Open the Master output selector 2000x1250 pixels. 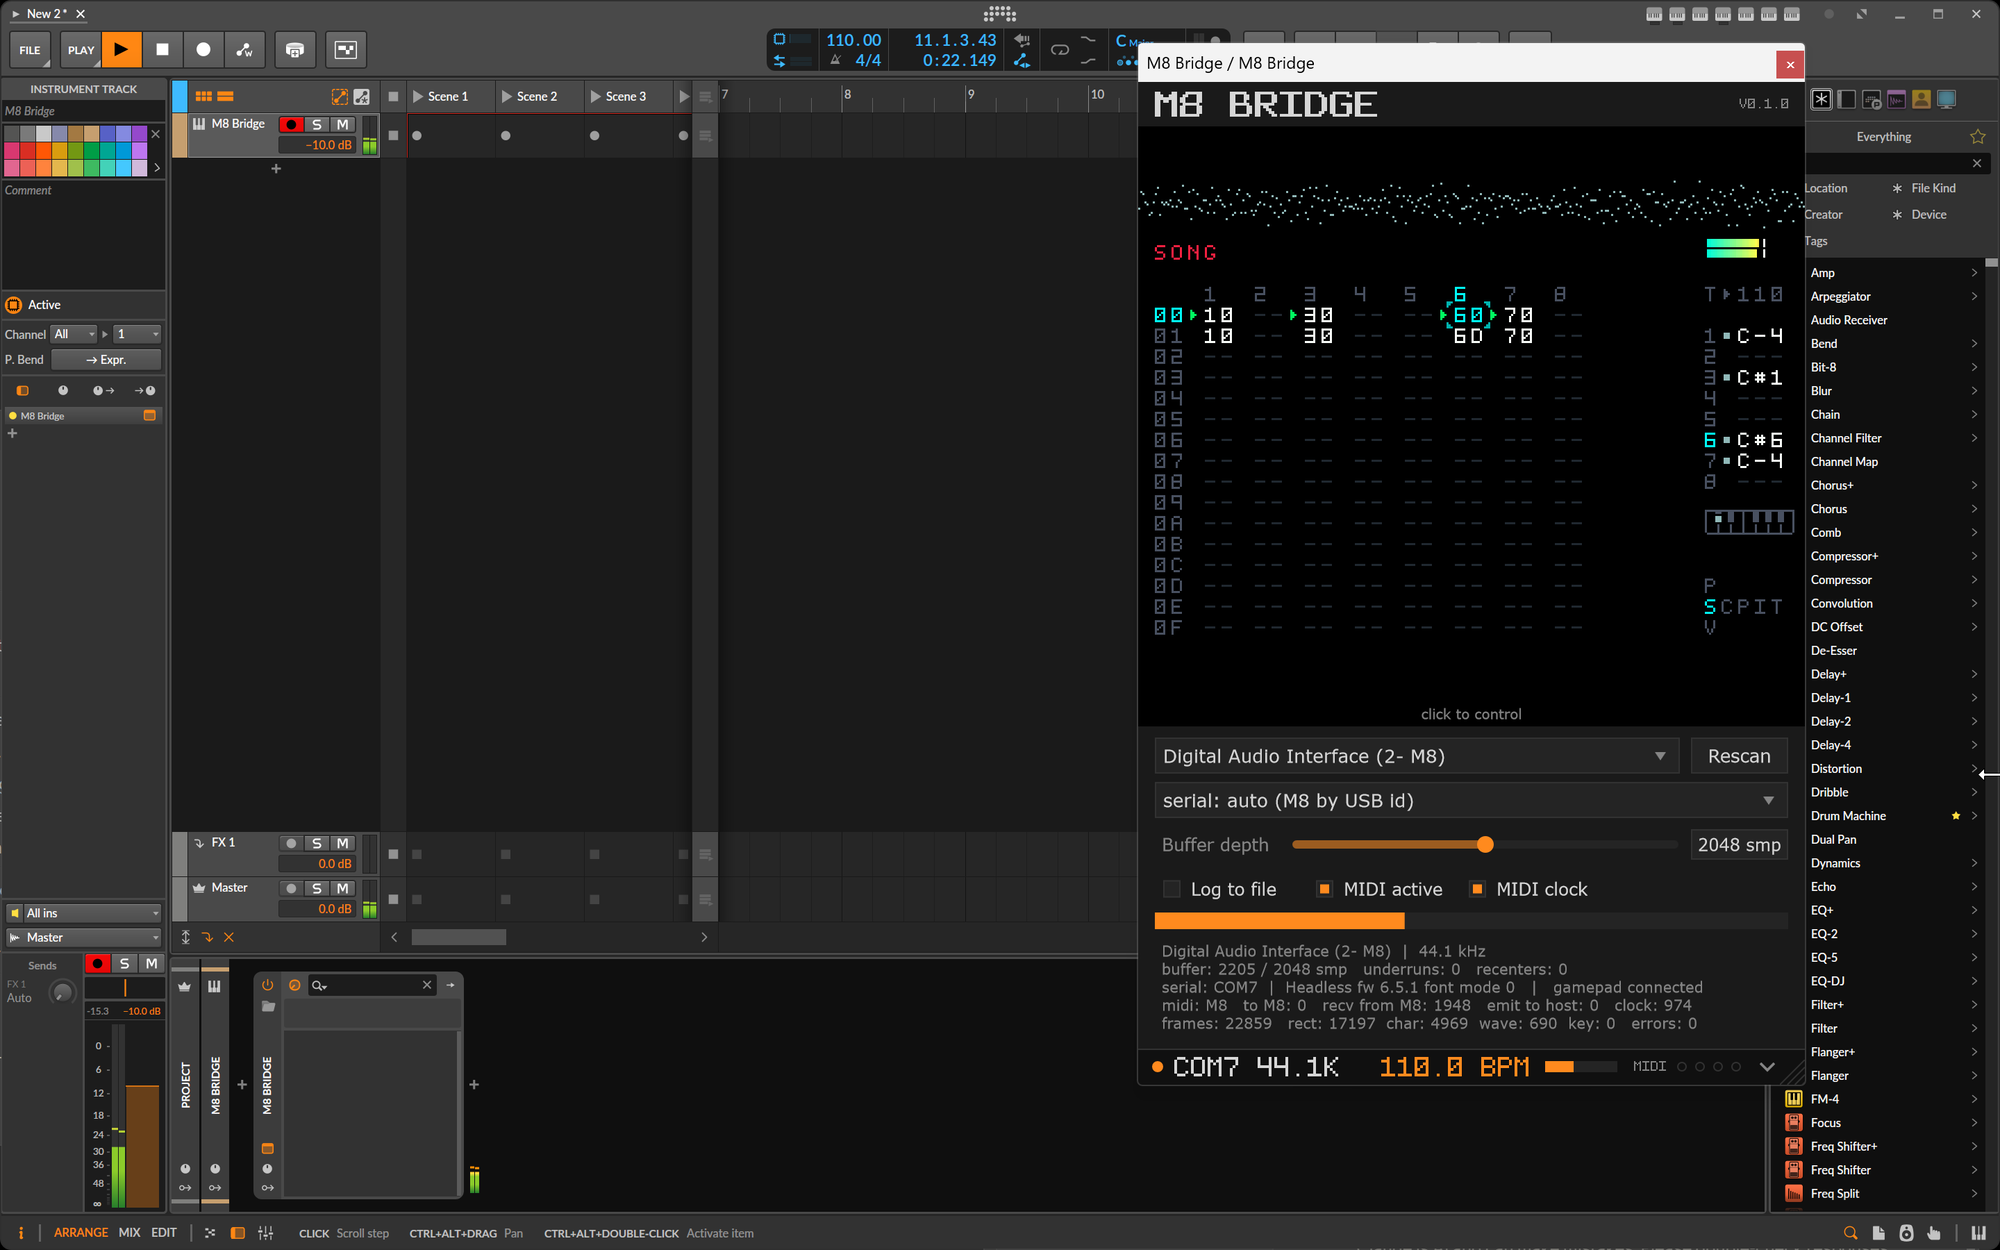point(84,937)
